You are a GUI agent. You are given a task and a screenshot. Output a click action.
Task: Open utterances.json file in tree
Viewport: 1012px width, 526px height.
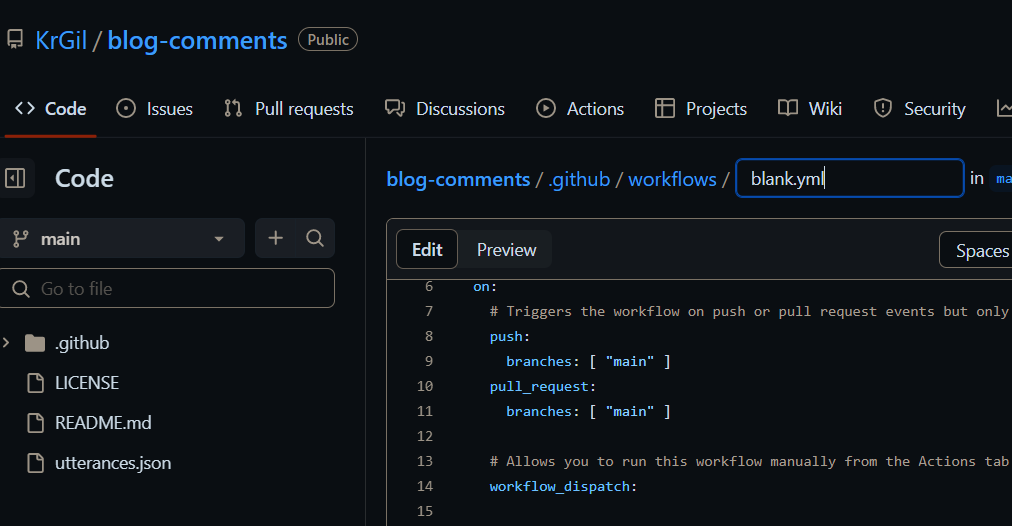(x=113, y=463)
